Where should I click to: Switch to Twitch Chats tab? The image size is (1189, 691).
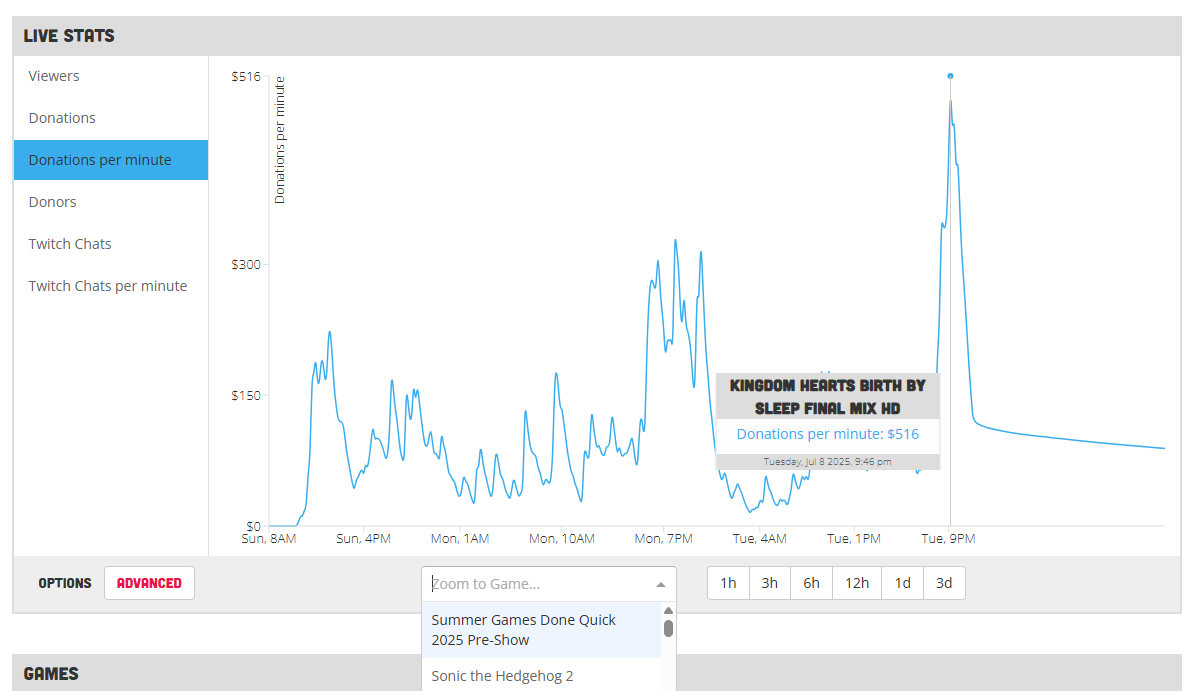pos(111,243)
